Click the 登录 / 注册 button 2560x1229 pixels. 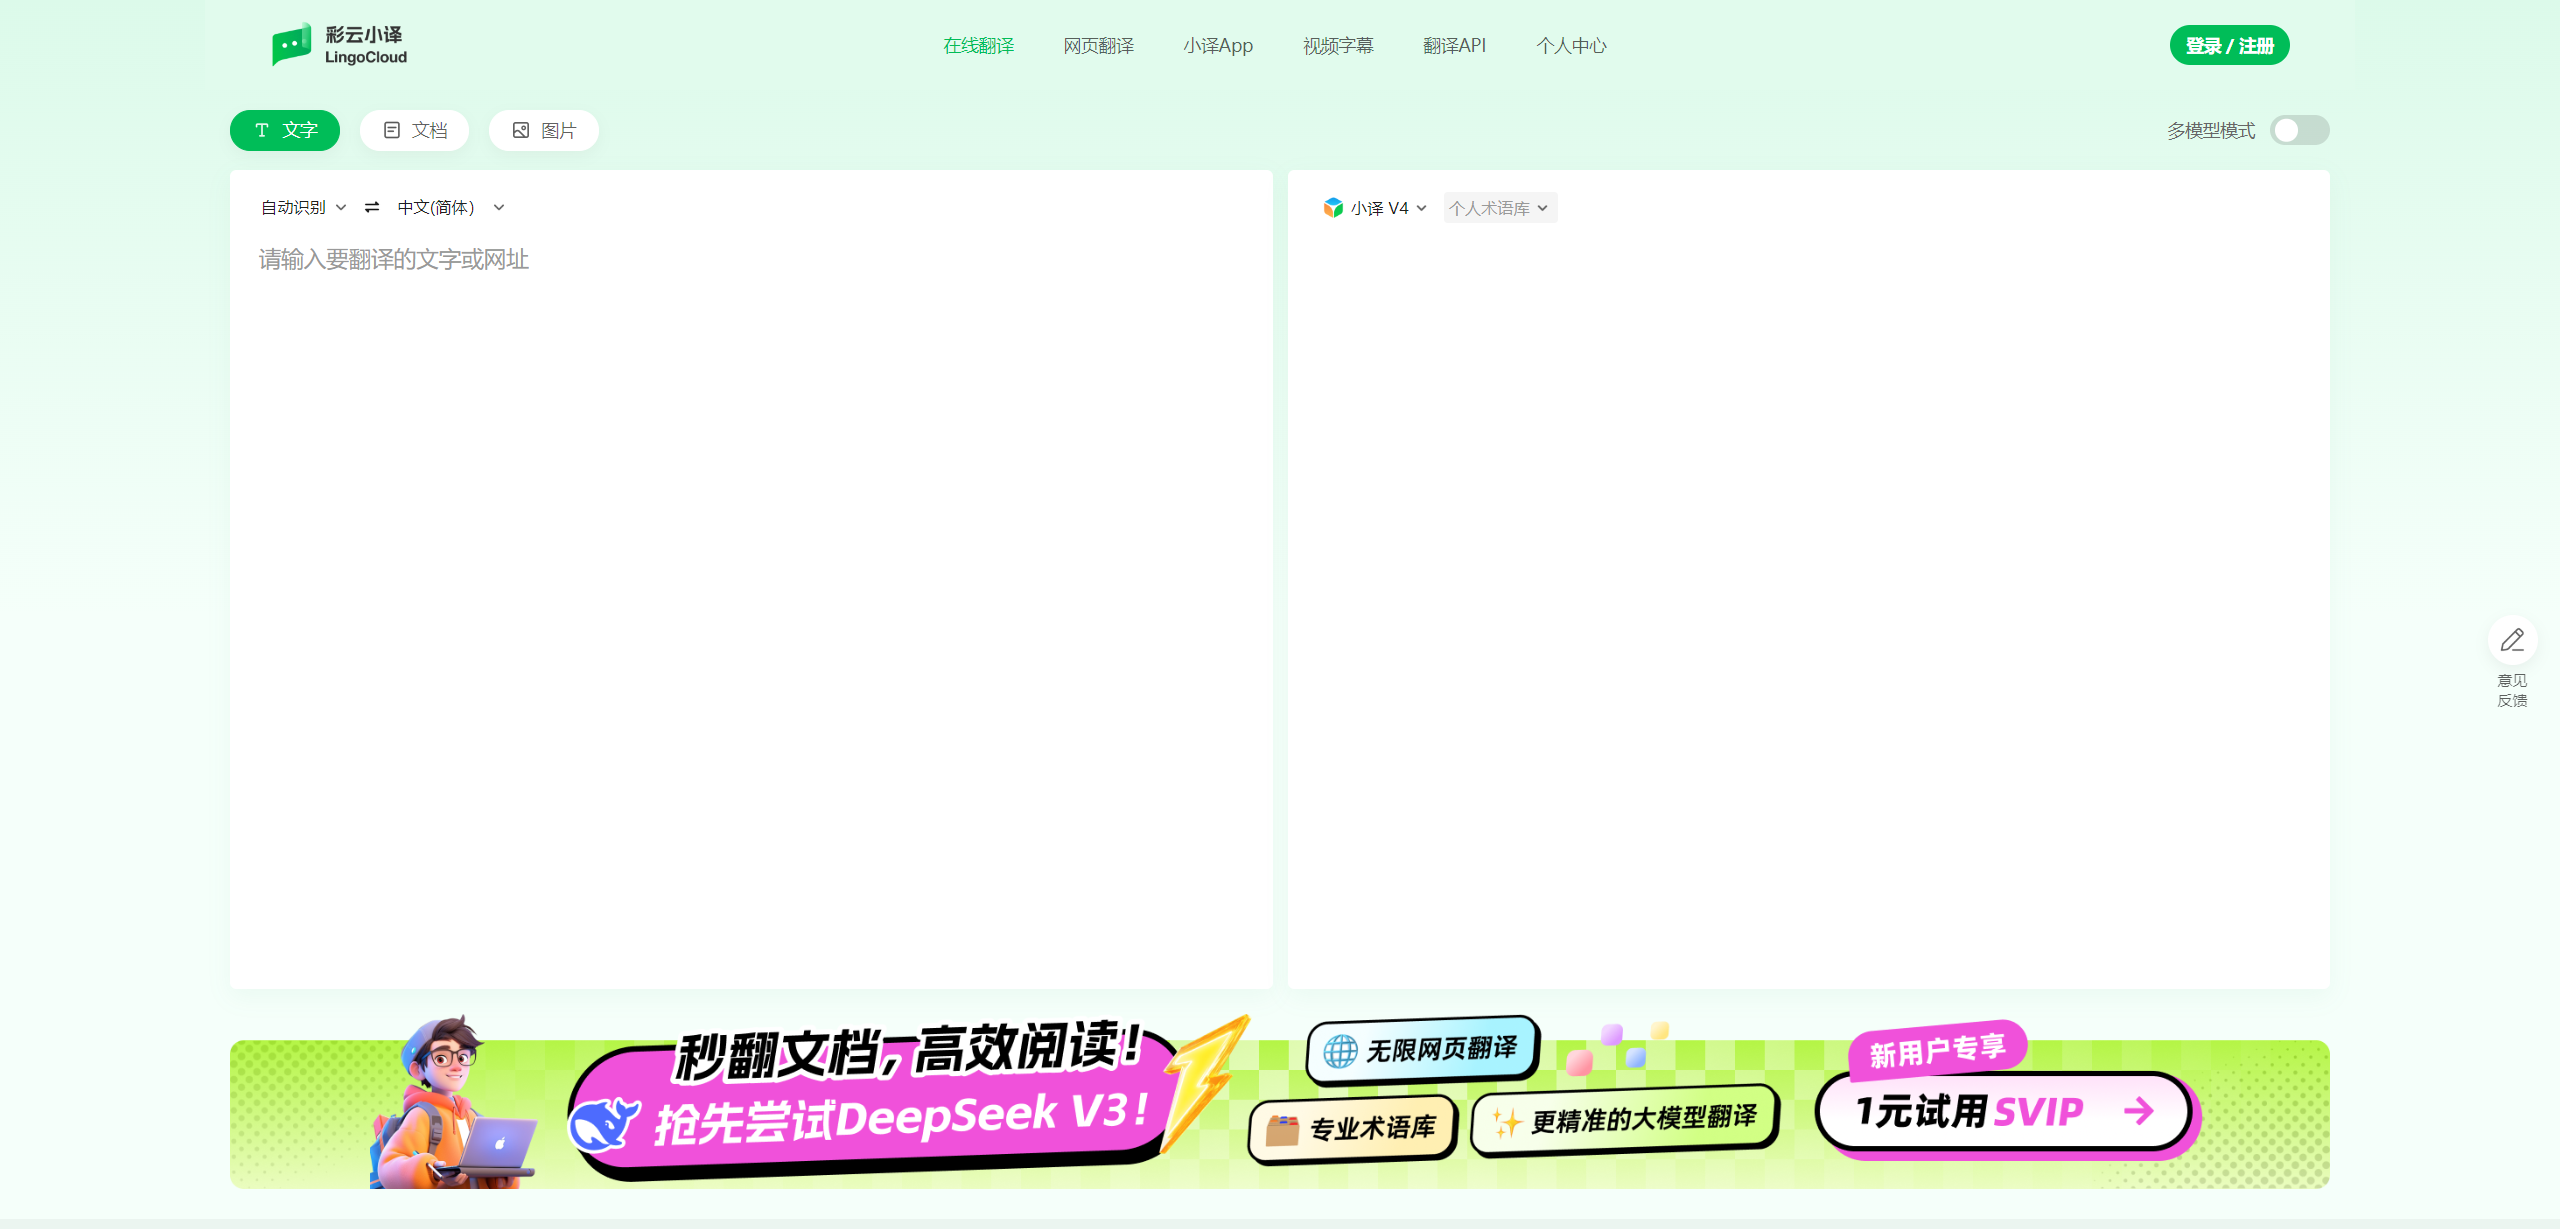pos(2228,46)
